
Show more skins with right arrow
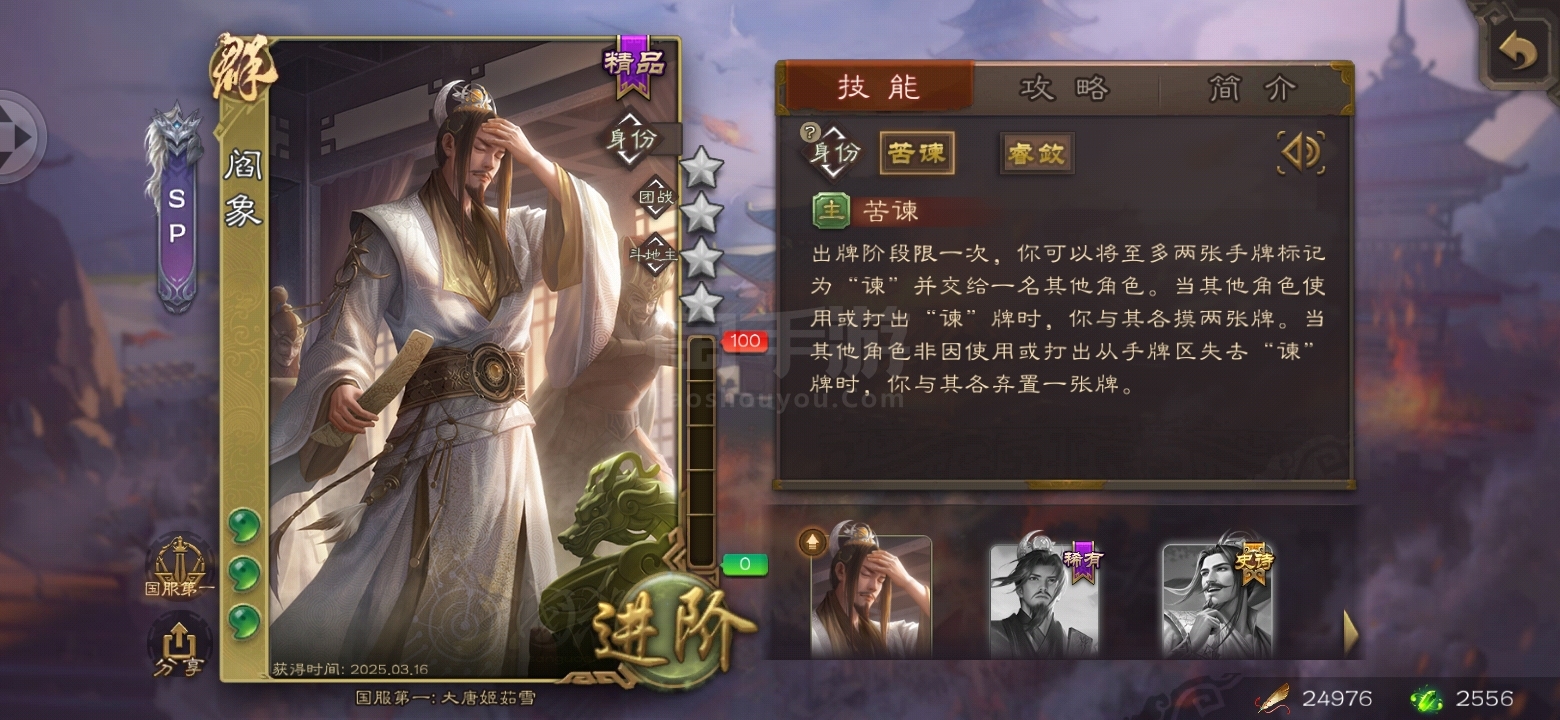point(1351,631)
